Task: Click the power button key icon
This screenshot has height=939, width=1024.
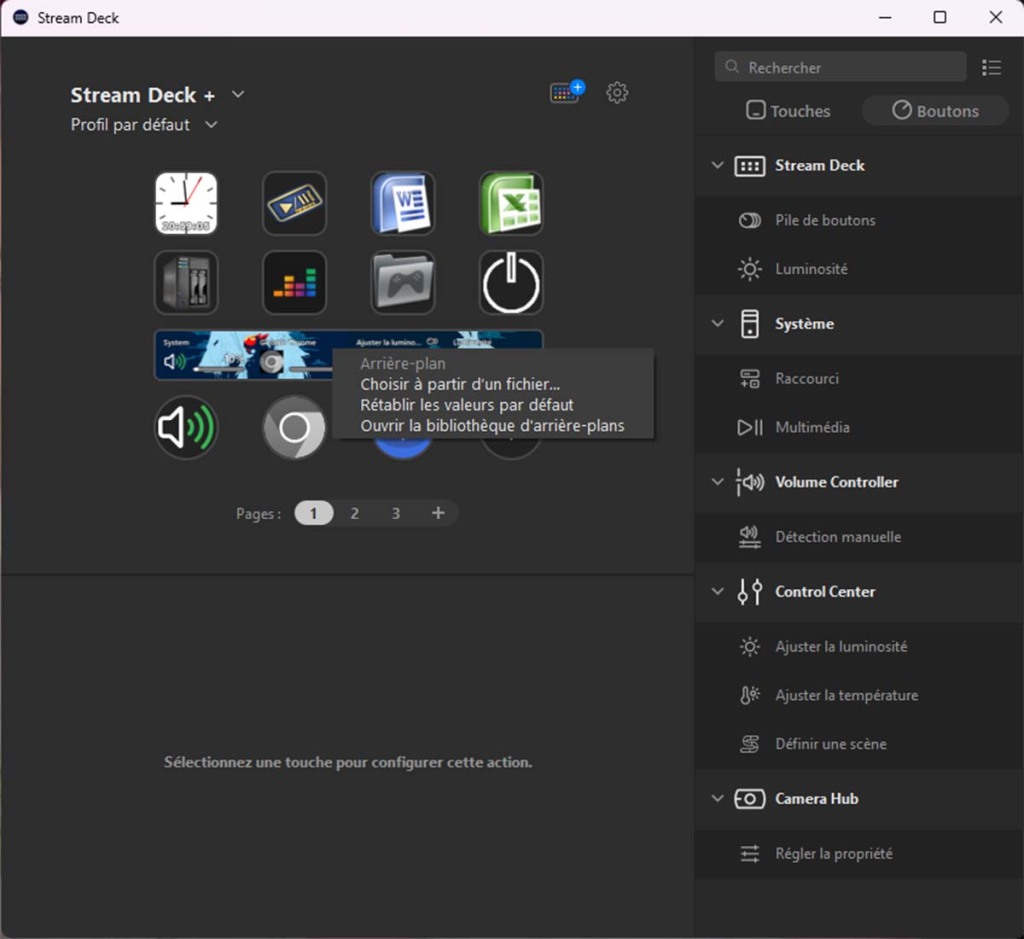Action: pyautogui.click(x=510, y=282)
